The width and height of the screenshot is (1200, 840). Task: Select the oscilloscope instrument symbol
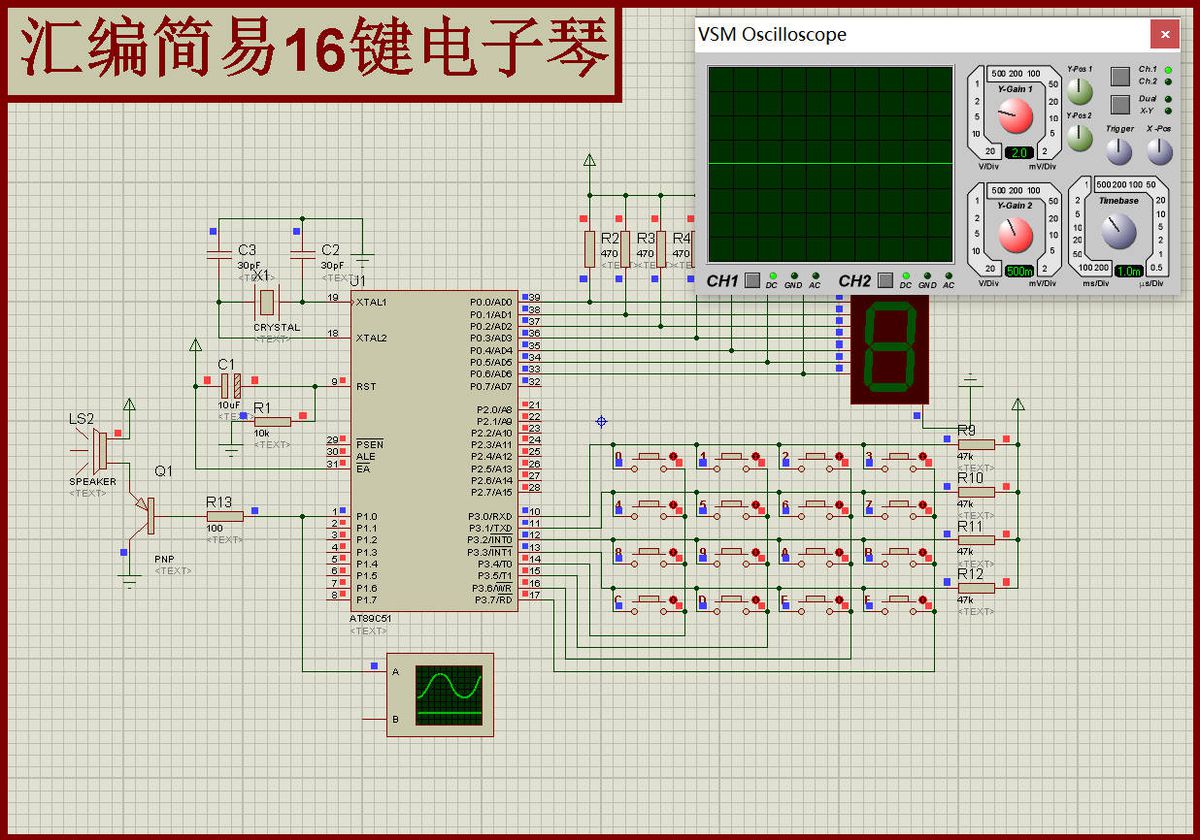click(440, 695)
